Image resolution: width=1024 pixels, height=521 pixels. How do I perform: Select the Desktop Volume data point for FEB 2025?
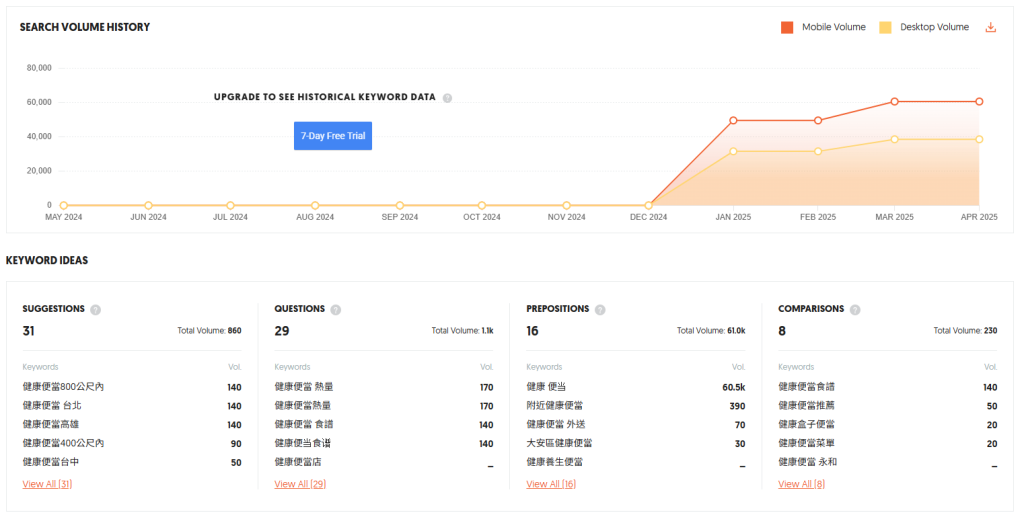(x=818, y=151)
